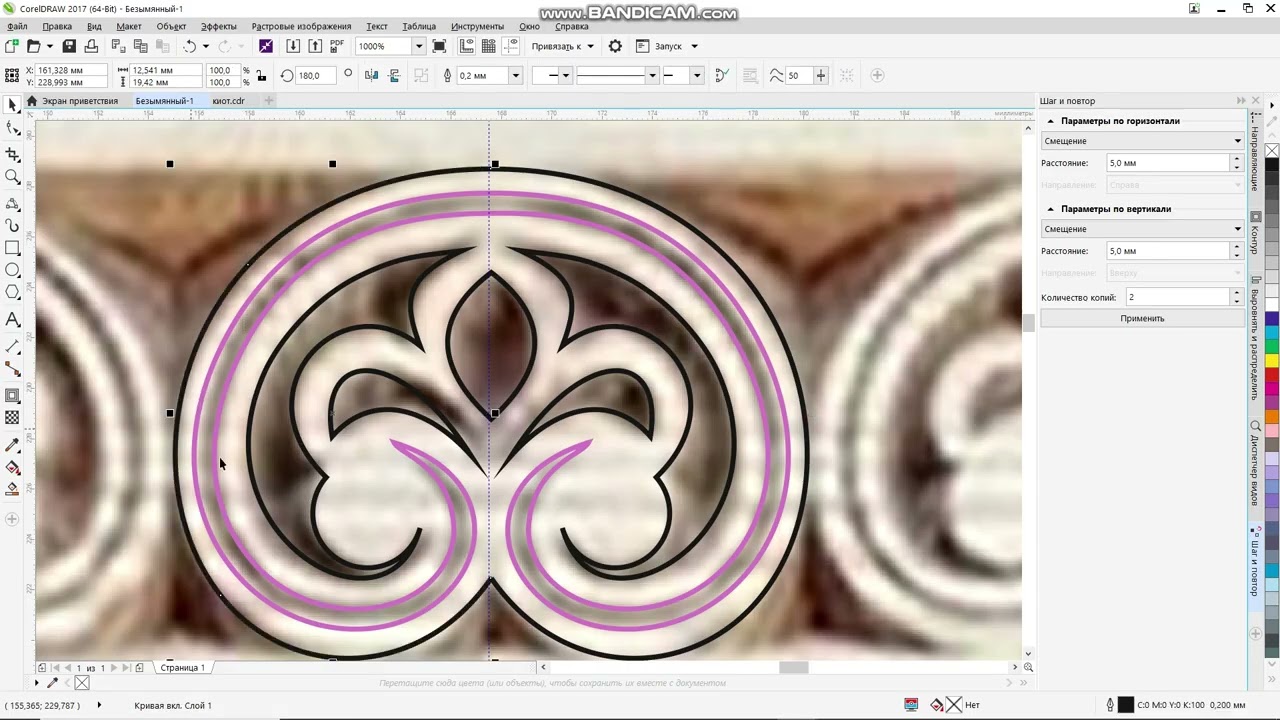
Task: Click the black outline color swatch in status bar
Action: pyautogui.click(x=1125, y=705)
